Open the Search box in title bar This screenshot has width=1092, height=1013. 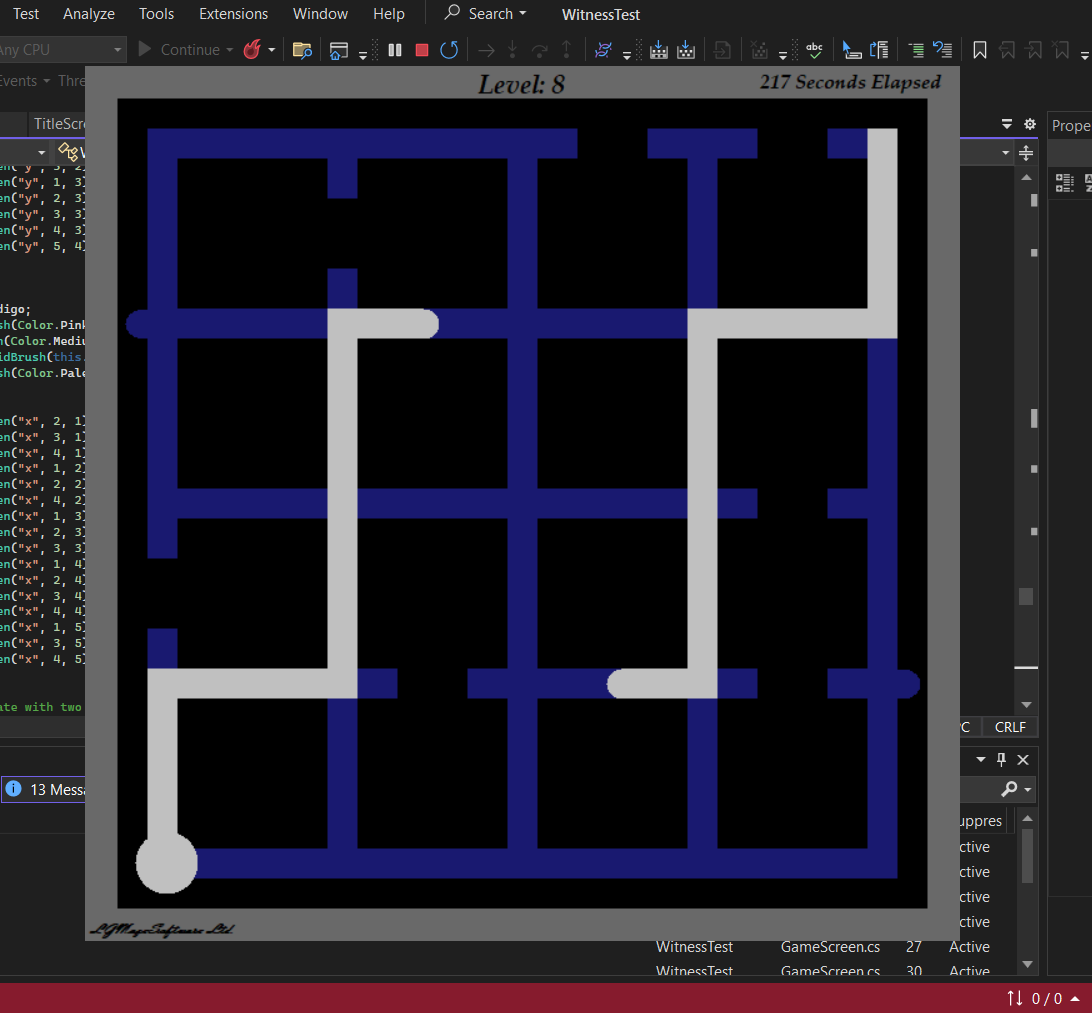tap(485, 13)
